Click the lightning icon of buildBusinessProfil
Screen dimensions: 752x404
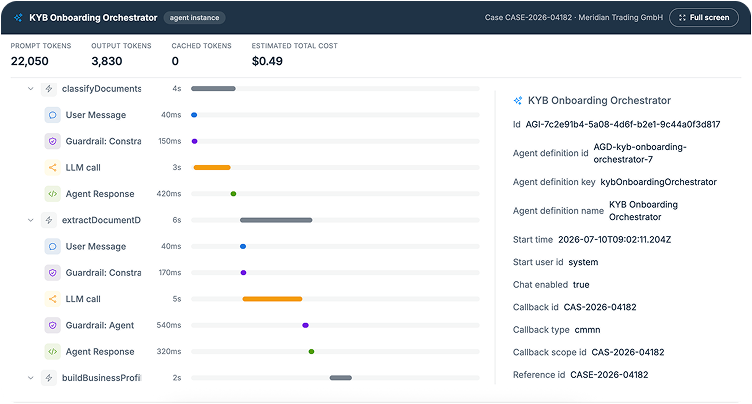tap(49, 378)
